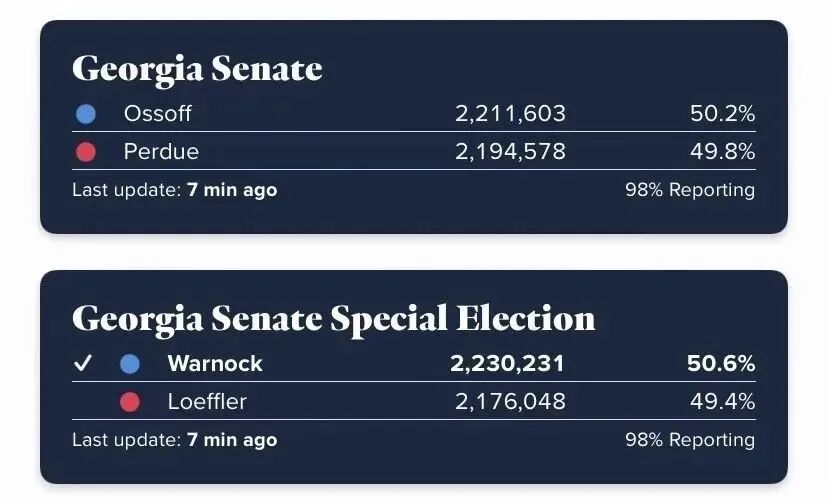Click Warnock's 50.6% percentage

coord(720,364)
